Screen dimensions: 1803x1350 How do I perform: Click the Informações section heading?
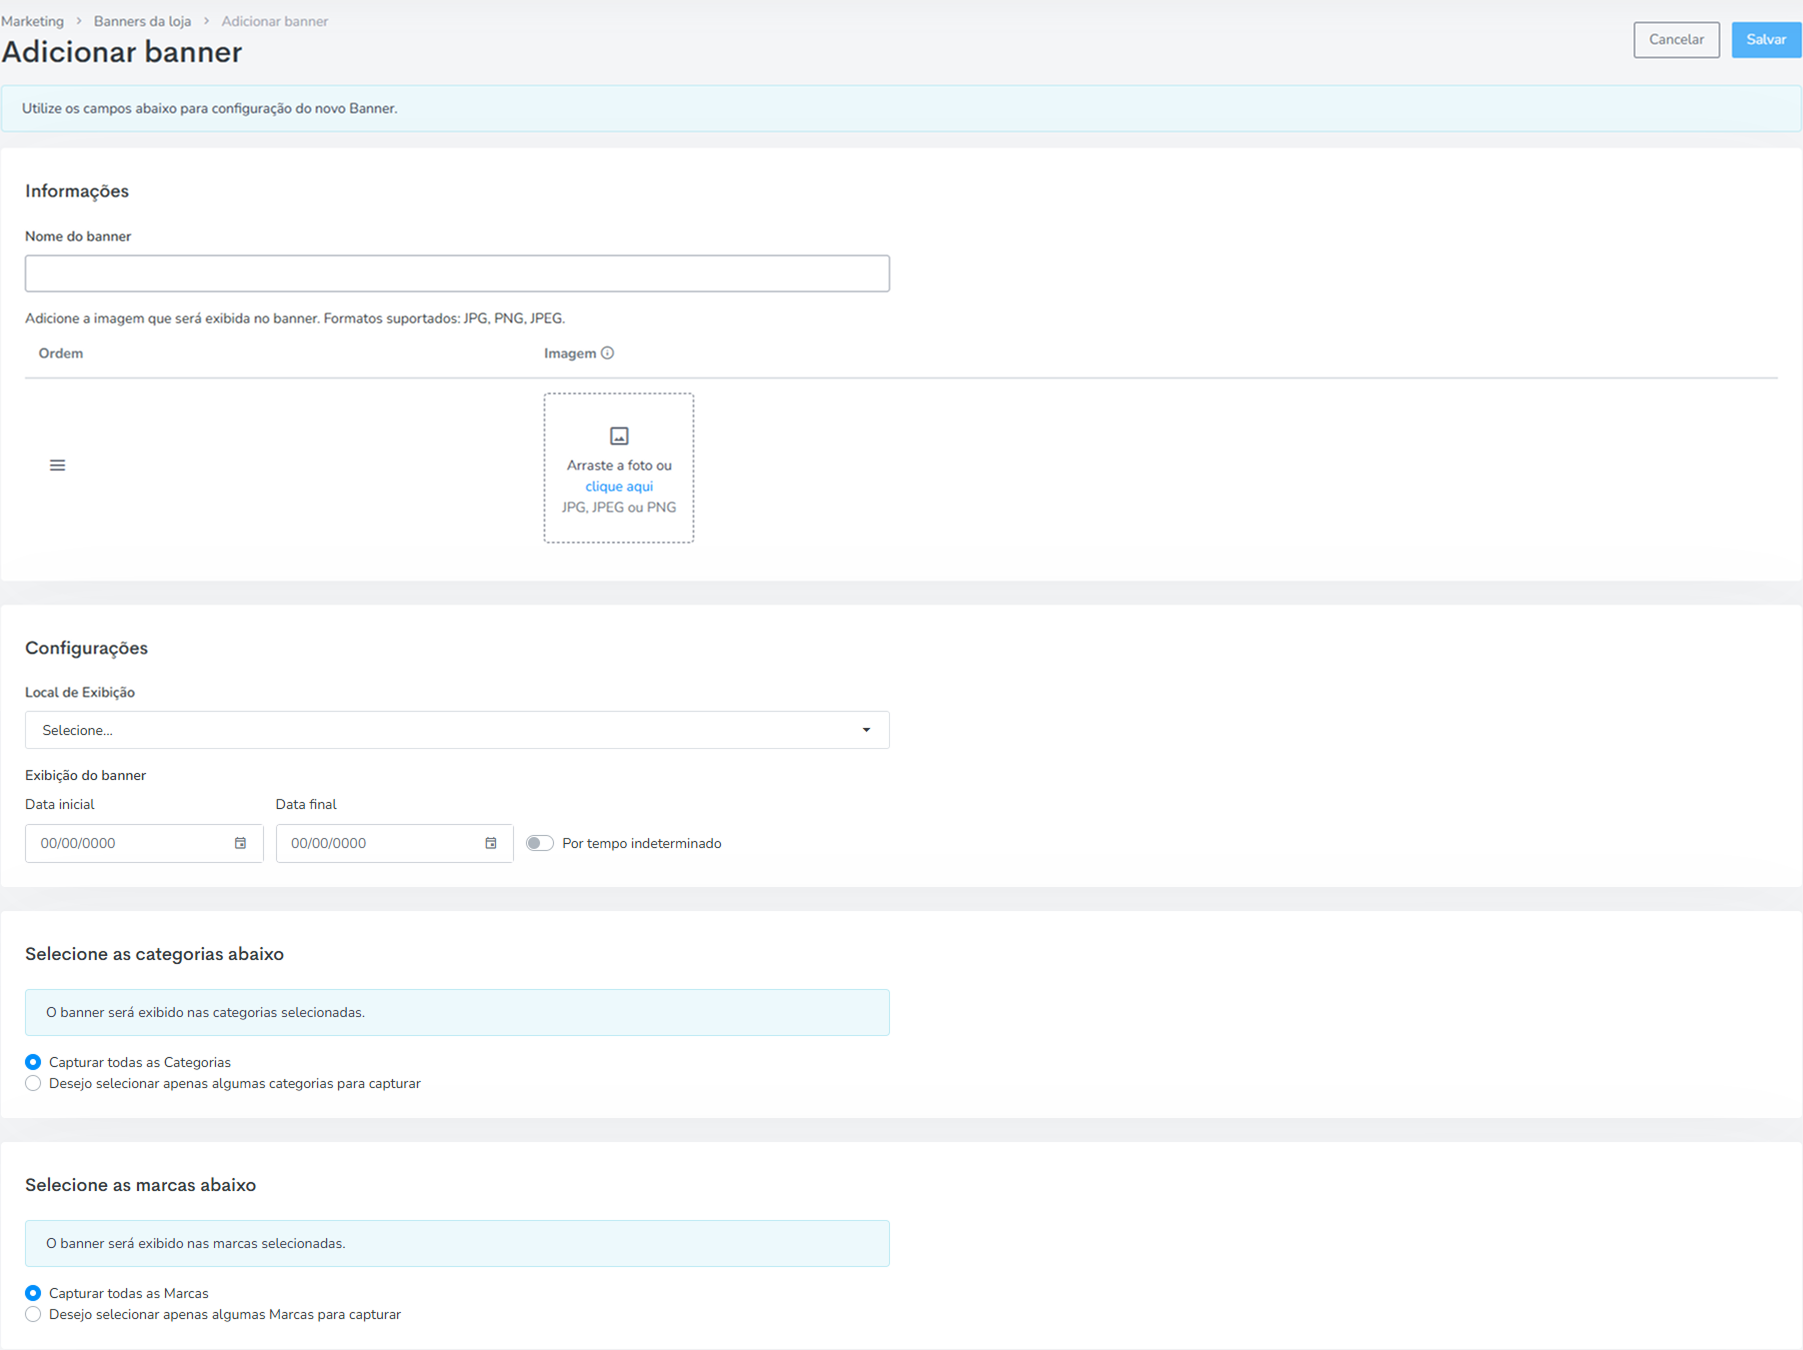[77, 191]
